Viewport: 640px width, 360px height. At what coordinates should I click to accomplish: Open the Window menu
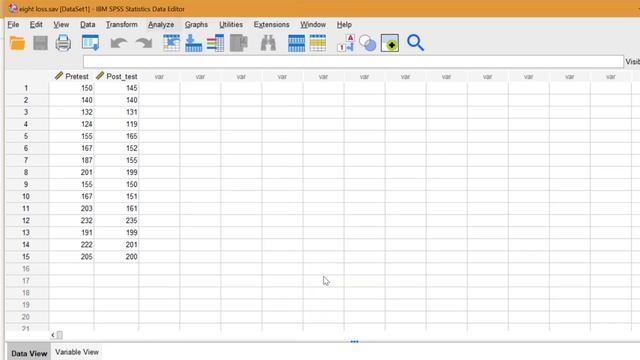click(x=313, y=24)
